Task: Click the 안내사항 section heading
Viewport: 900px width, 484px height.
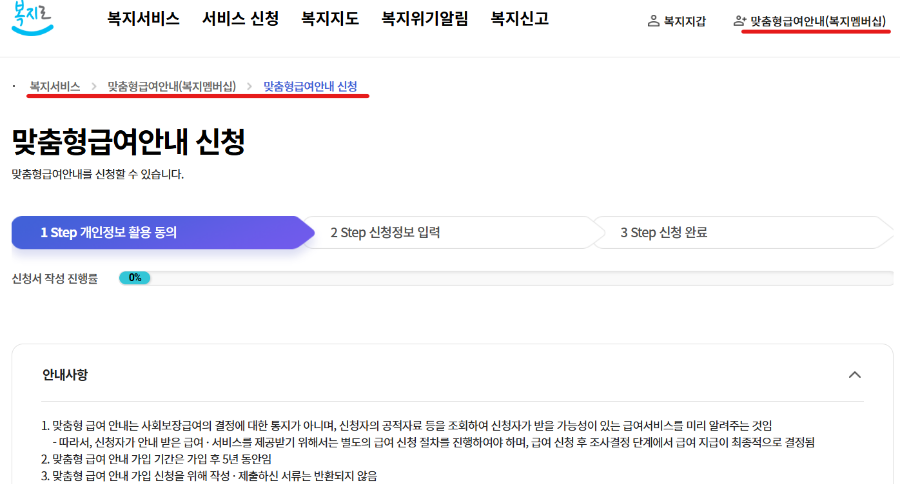Action: click(x=65, y=375)
